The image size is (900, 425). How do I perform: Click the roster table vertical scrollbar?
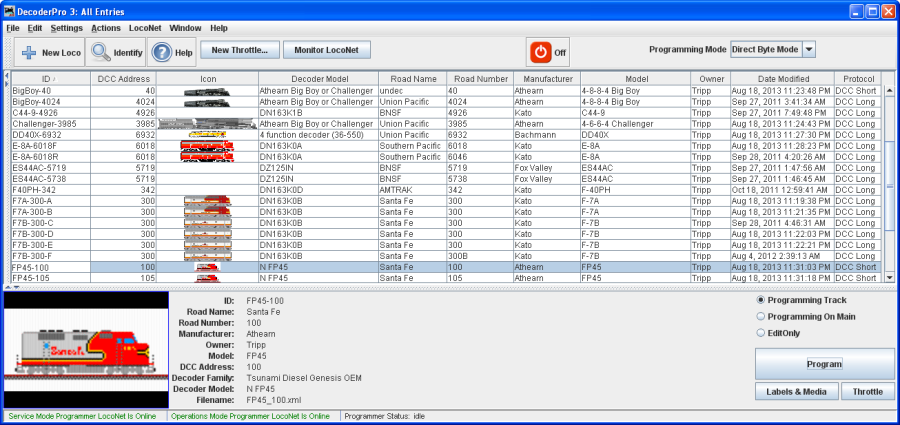click(888, 180)
